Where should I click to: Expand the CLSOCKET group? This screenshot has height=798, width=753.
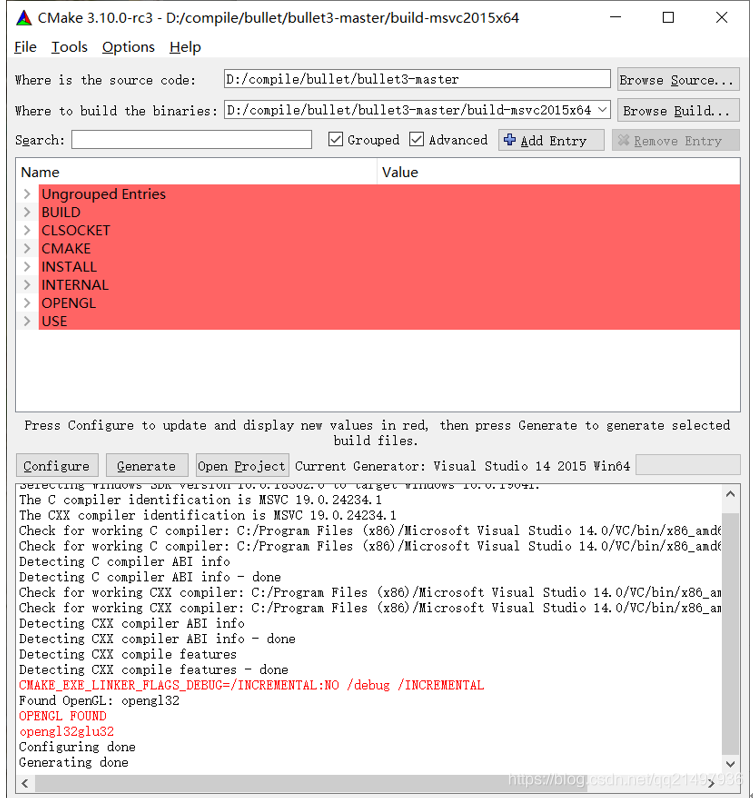tap(27, 231)
